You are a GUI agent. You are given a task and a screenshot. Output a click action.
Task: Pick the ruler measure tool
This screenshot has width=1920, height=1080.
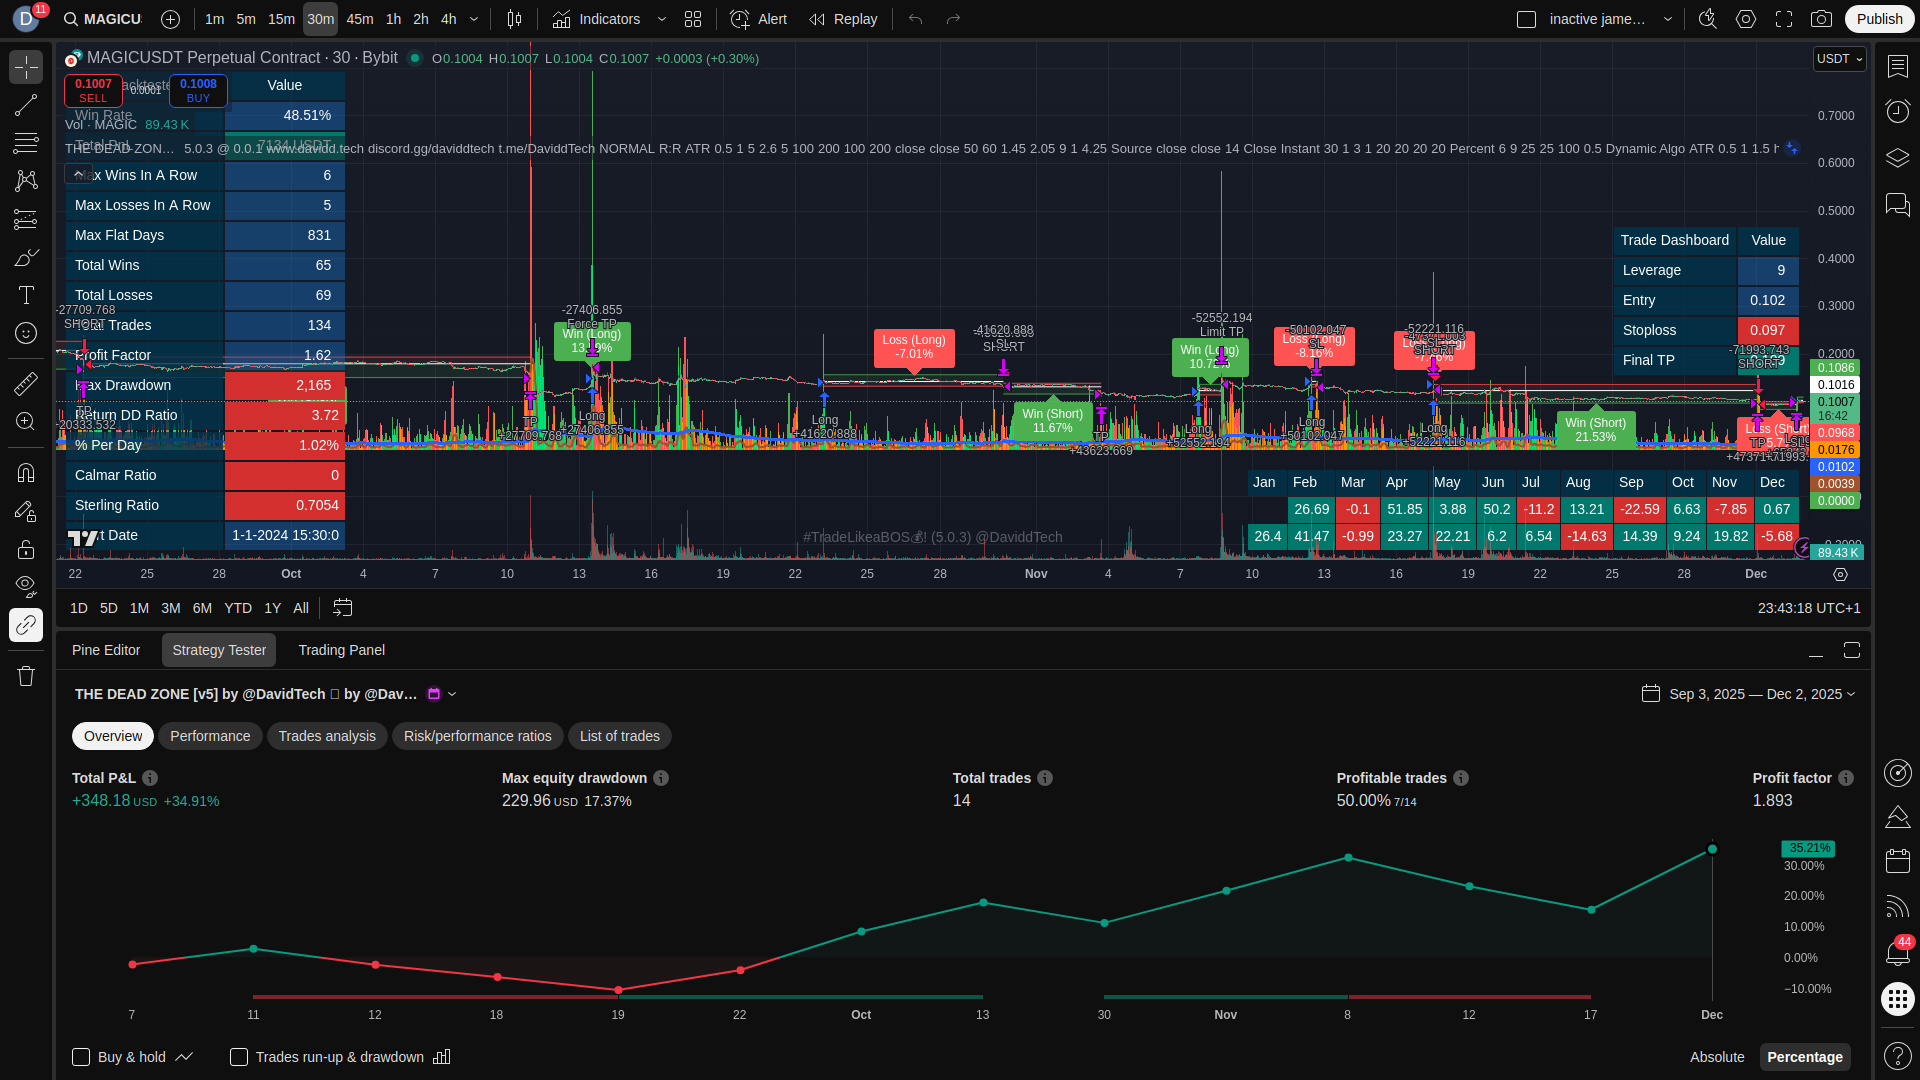26,383
